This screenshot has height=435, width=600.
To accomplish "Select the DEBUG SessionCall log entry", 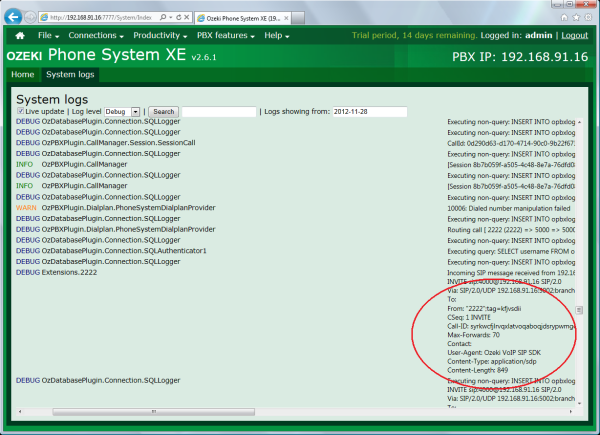I will 106,143.
